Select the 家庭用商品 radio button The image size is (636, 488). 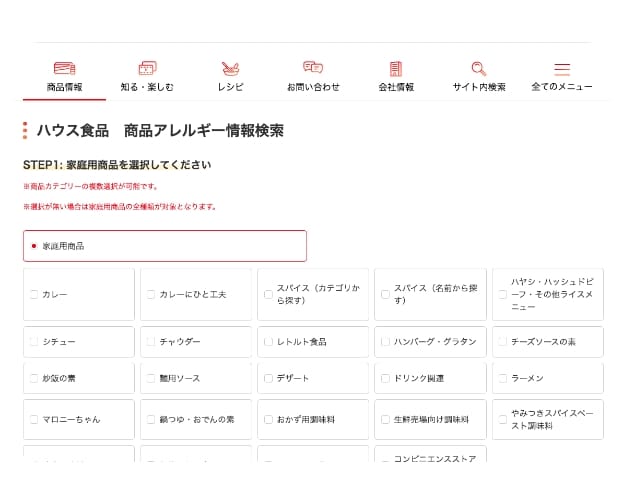34,246
